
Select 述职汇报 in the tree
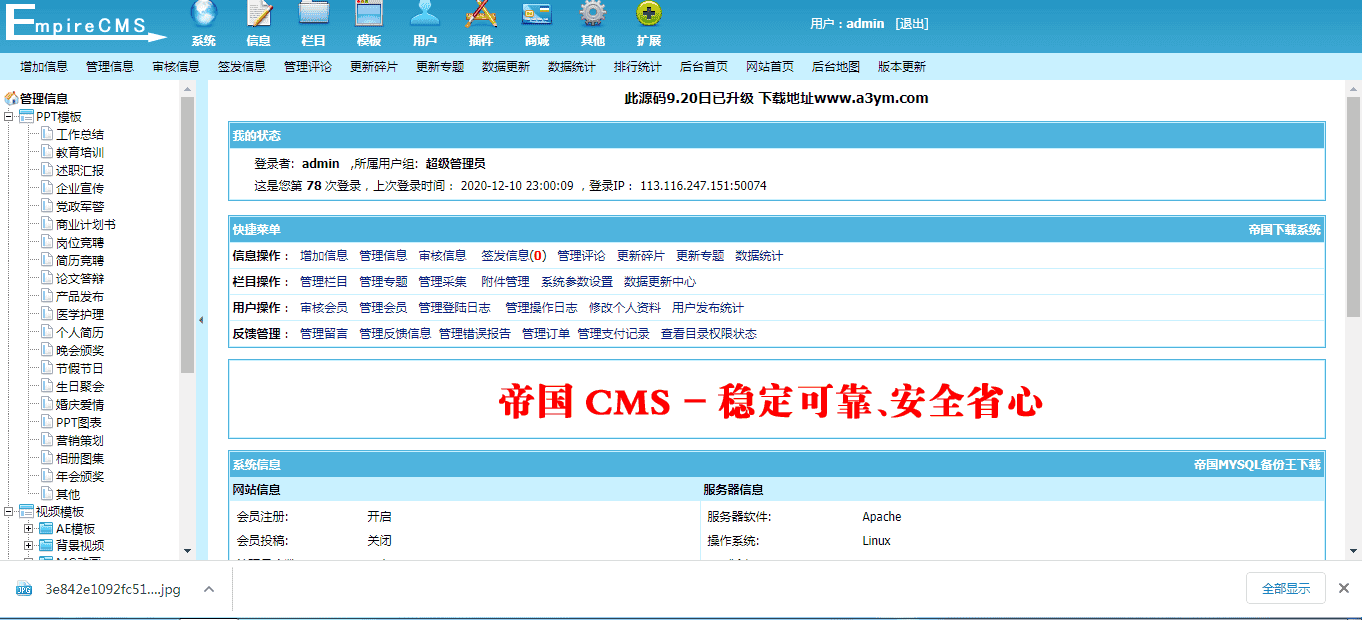coord(80,170)
